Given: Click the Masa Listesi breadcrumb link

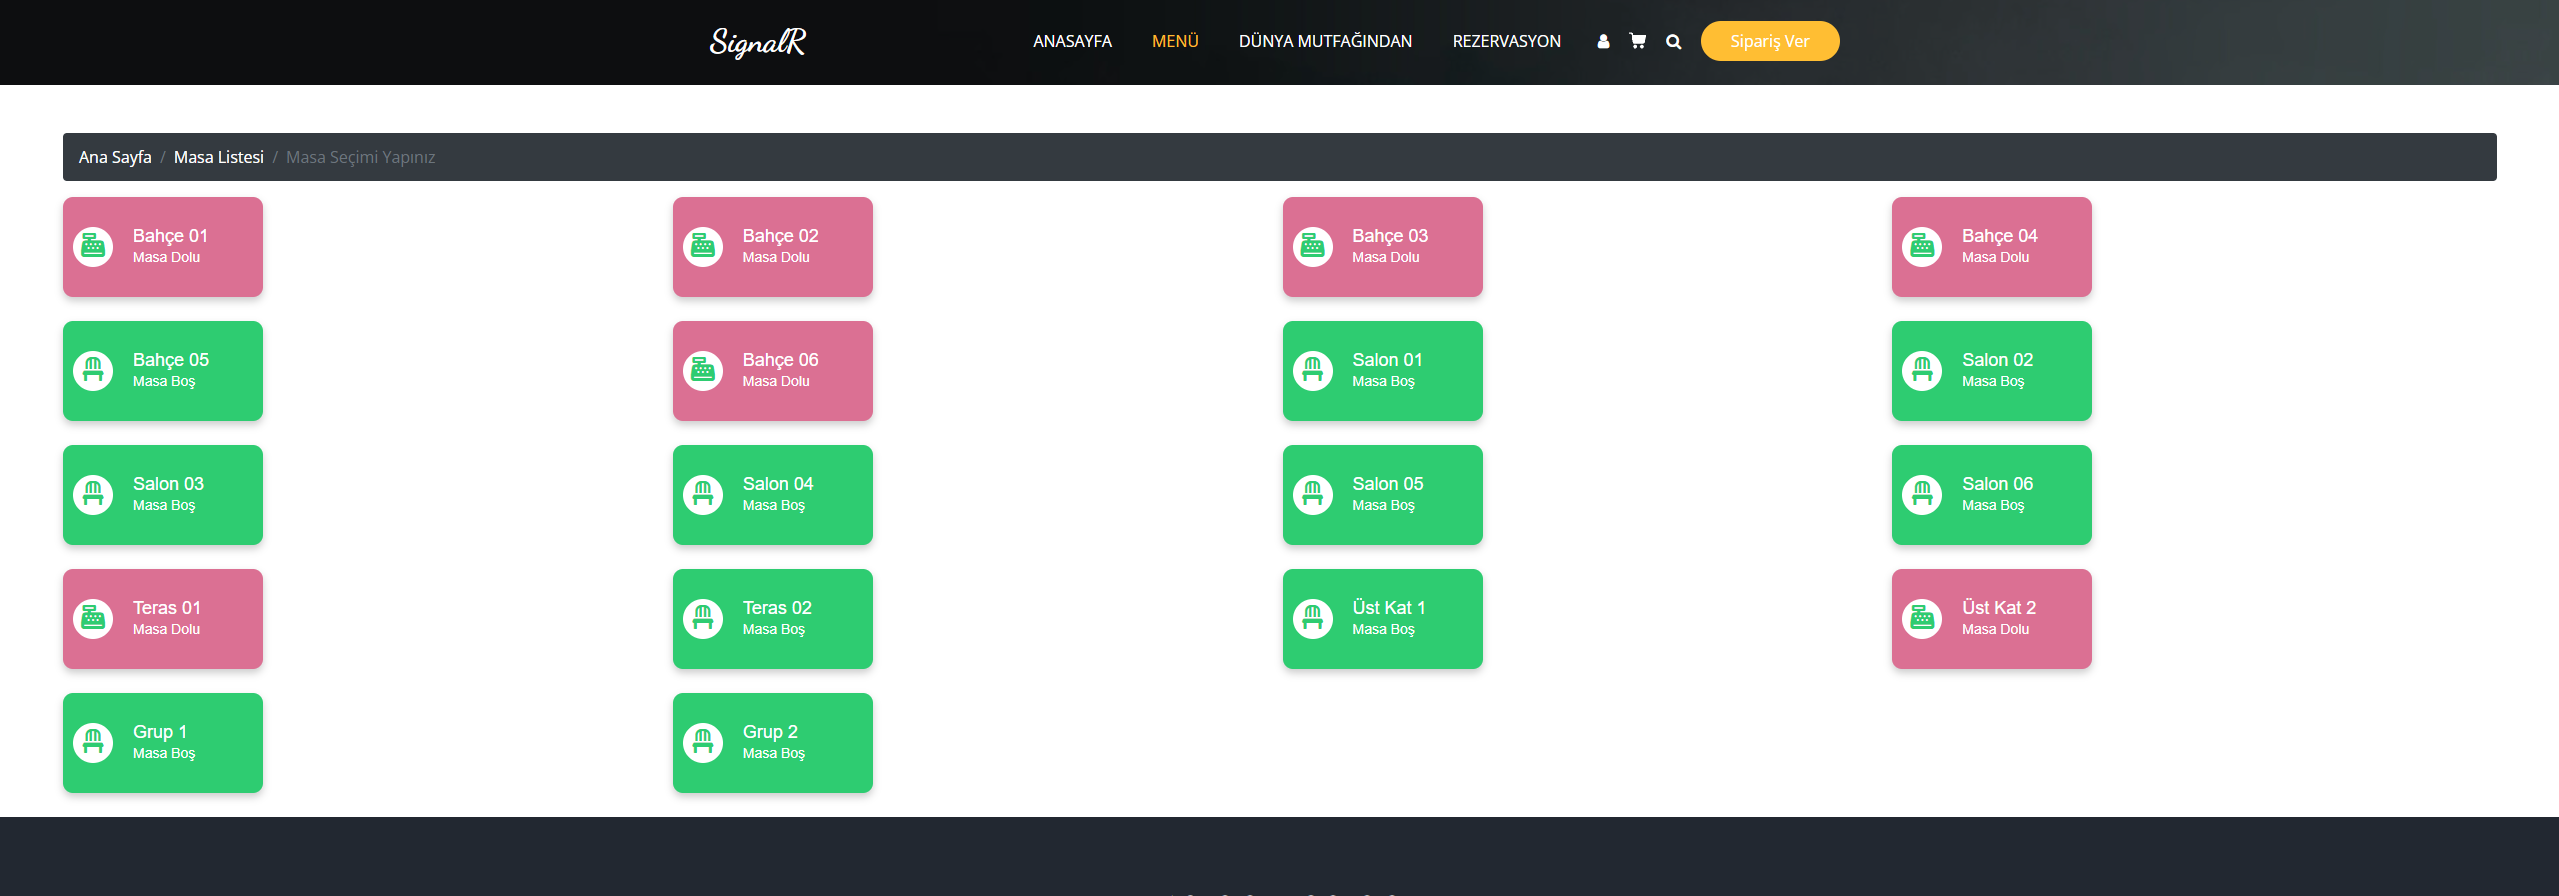Looking at the screenshot, I should tap(219, 157).
